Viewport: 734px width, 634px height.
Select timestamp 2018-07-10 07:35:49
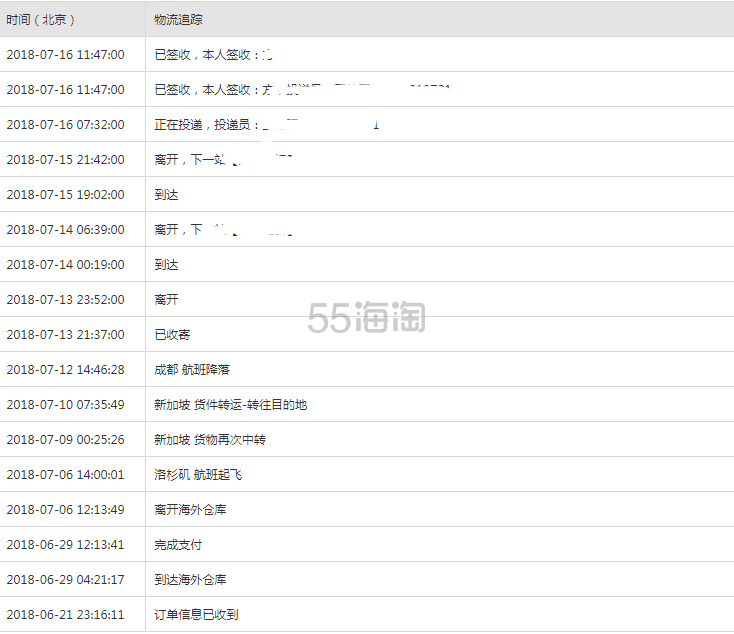point(66,405)
